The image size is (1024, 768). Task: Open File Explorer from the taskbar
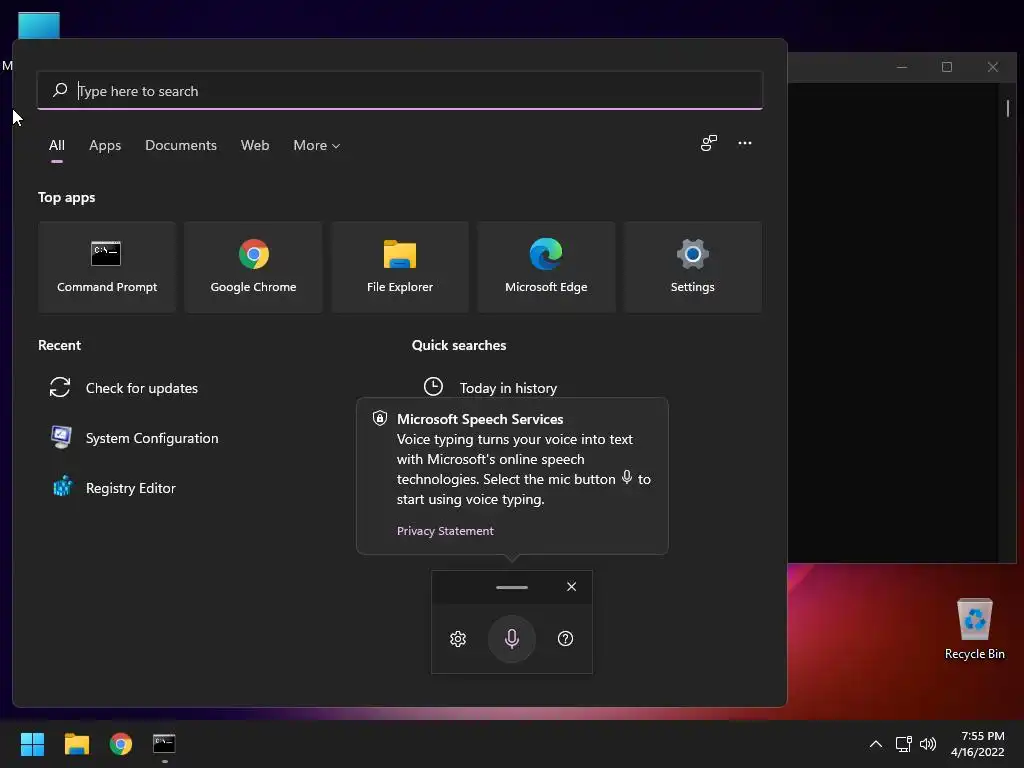click(x=76, y=744)
